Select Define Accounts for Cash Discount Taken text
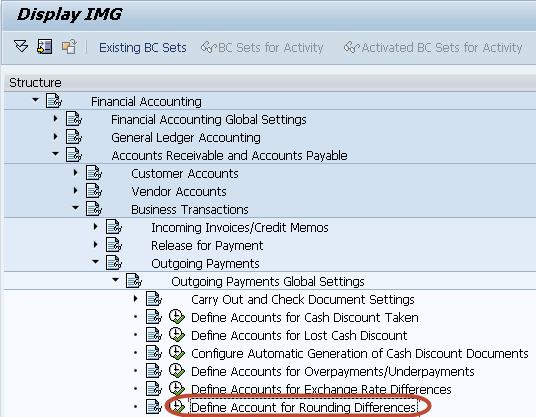Screen dimensions: 536x417 coord(305,318)
